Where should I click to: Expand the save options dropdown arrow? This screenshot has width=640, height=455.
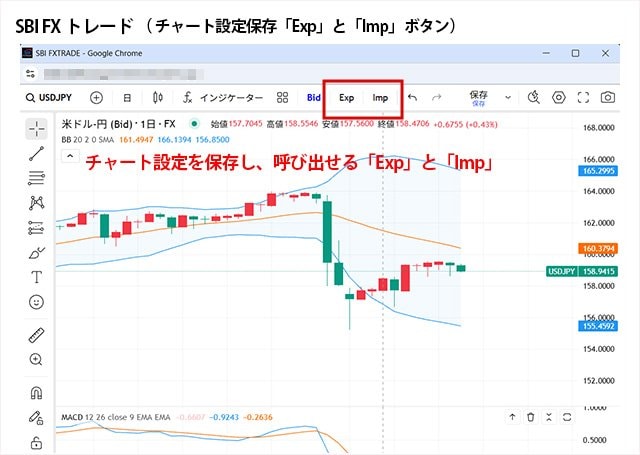[x=508, y=98]
